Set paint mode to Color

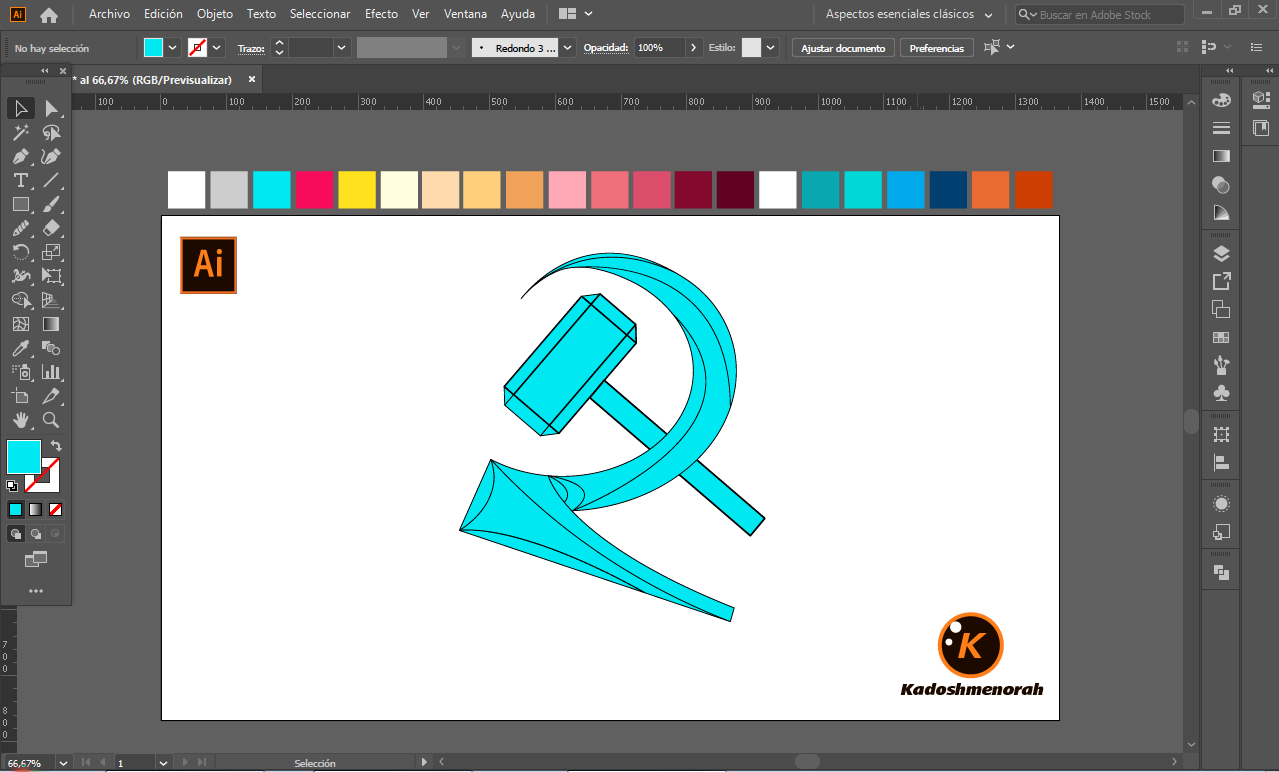15,509
